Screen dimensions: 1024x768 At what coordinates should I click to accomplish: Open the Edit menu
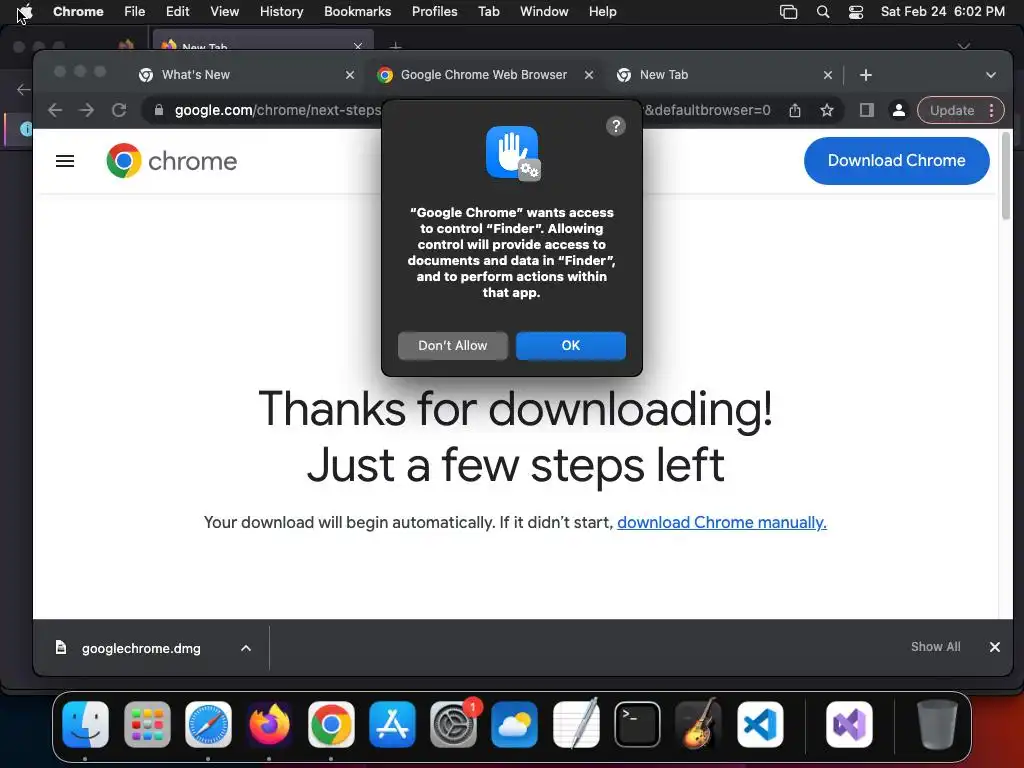pyautogui.click(x=177, y=12)
